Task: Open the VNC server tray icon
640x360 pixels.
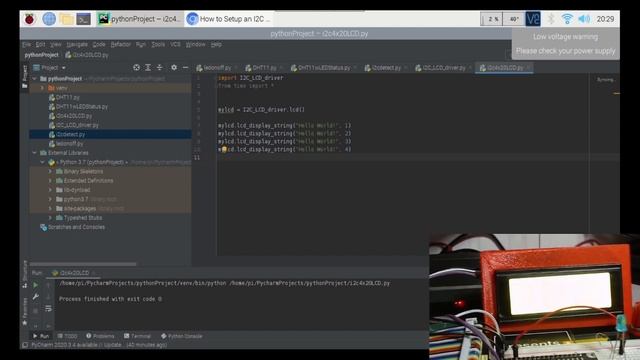Action: point(533,19)
